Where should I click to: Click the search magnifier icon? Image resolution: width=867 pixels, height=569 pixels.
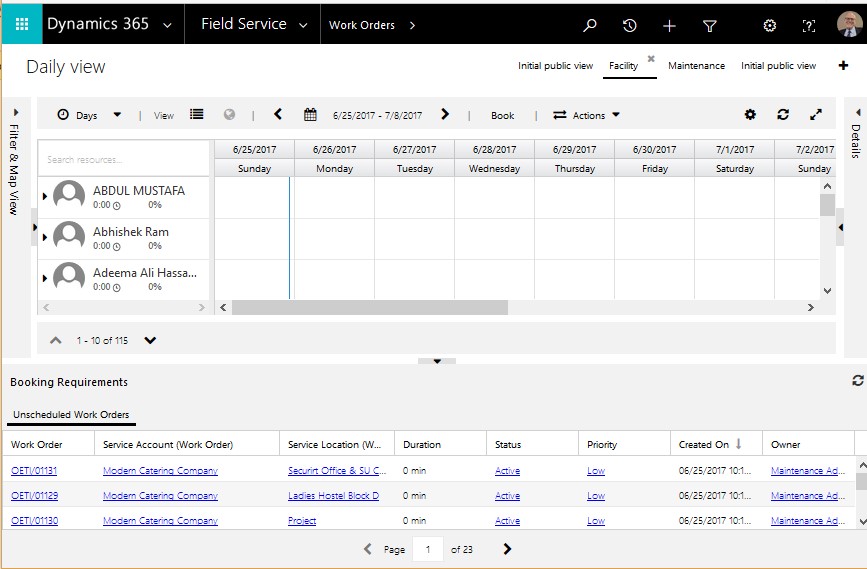pyautogui.click(x=590, y=25)
